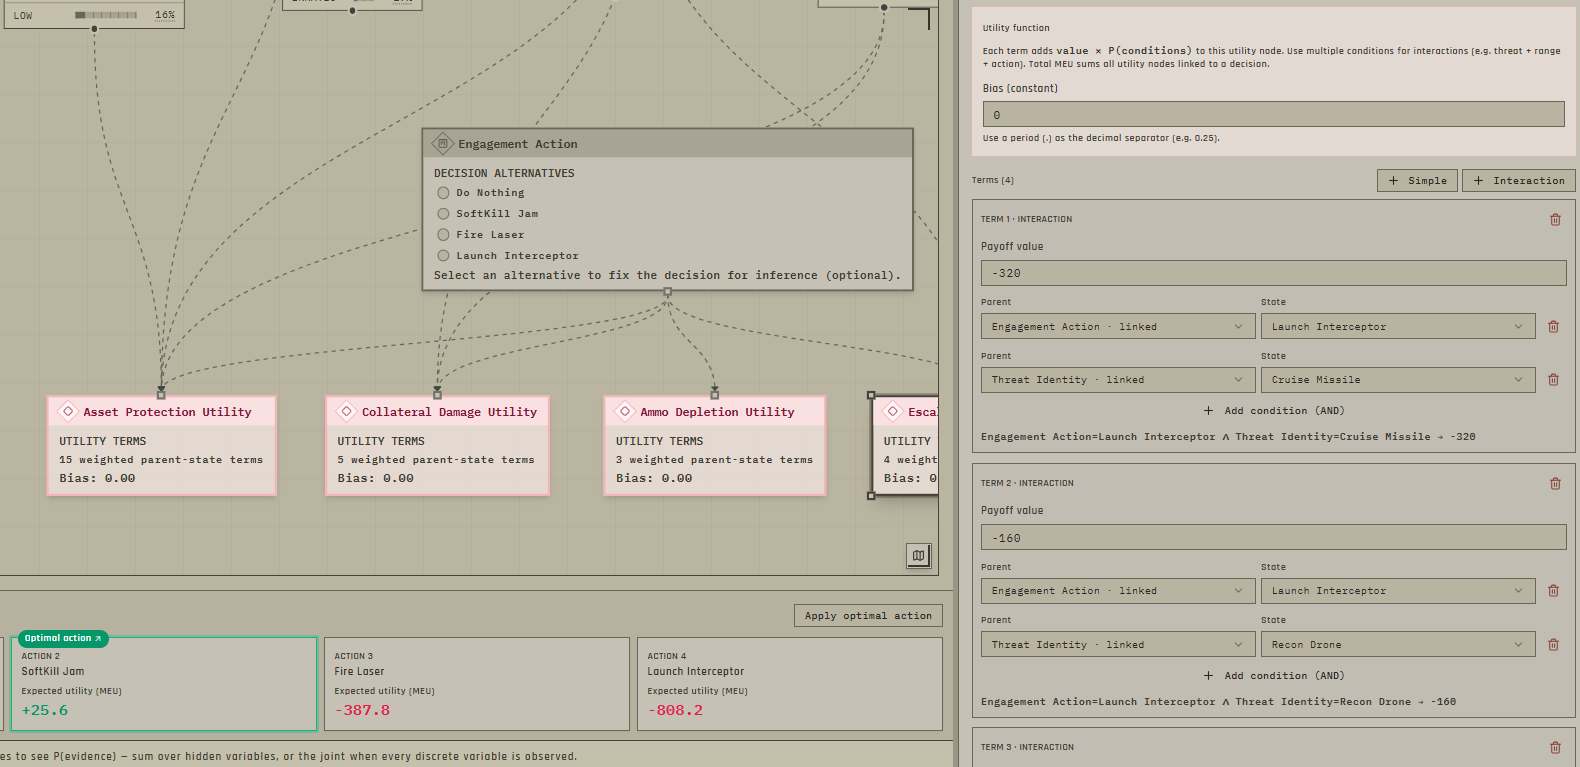Select the Do Nothing alternative
The width and height of the screenshot is (1580, 767).
pos(443,193)
